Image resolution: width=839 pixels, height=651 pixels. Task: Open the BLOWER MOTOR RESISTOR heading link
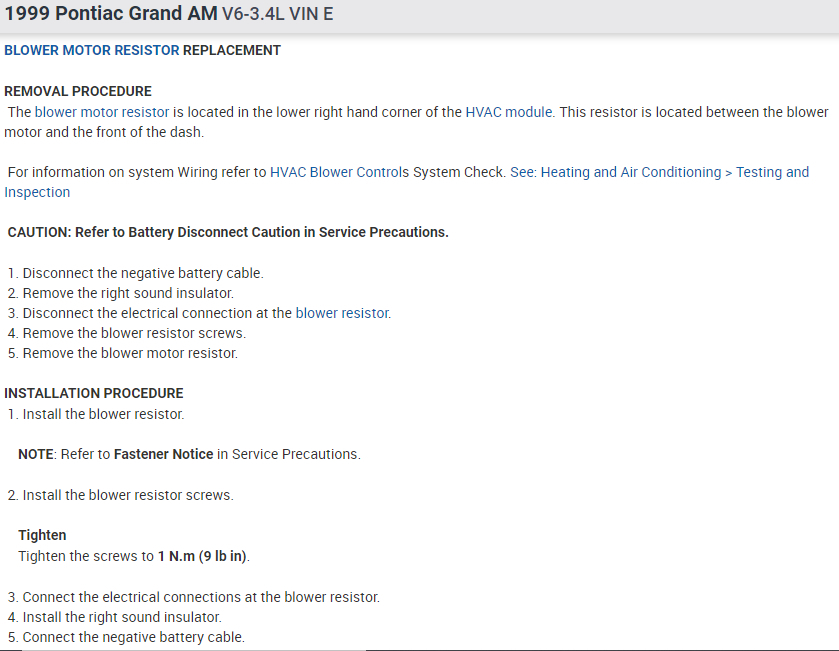92,50
